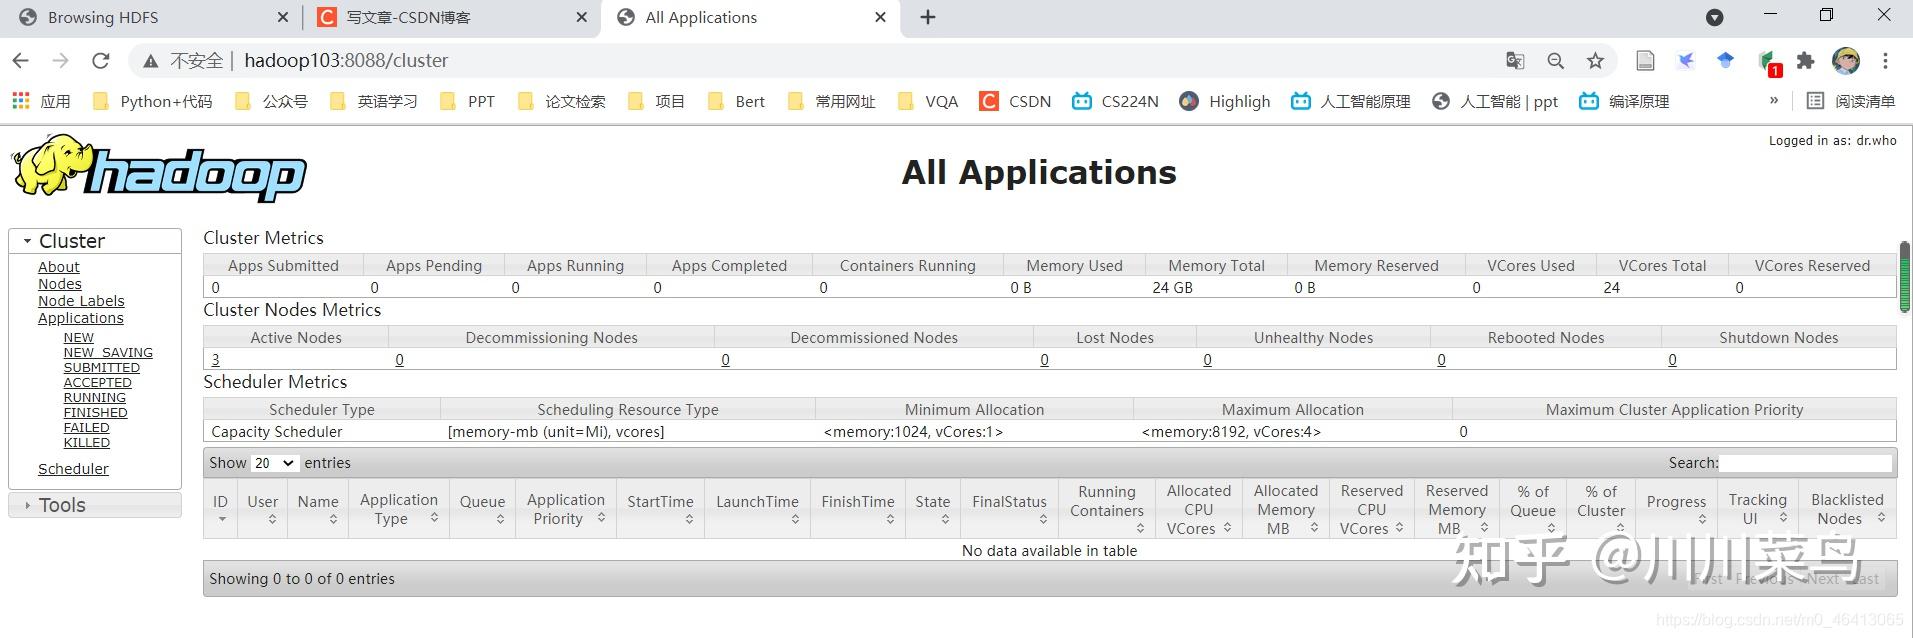The image size is (1913, 638).
Task: Click the user profile avatar icon
Action: [1845, 61]
